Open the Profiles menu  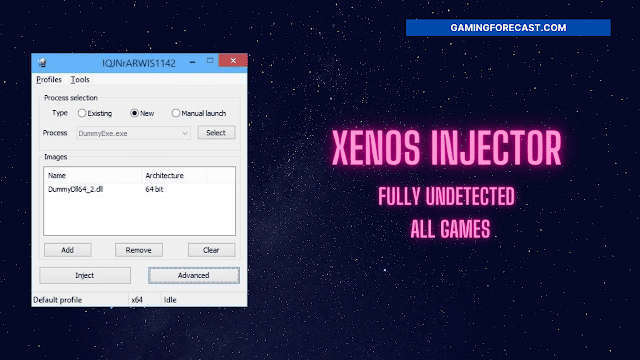[x=49, y=80]
